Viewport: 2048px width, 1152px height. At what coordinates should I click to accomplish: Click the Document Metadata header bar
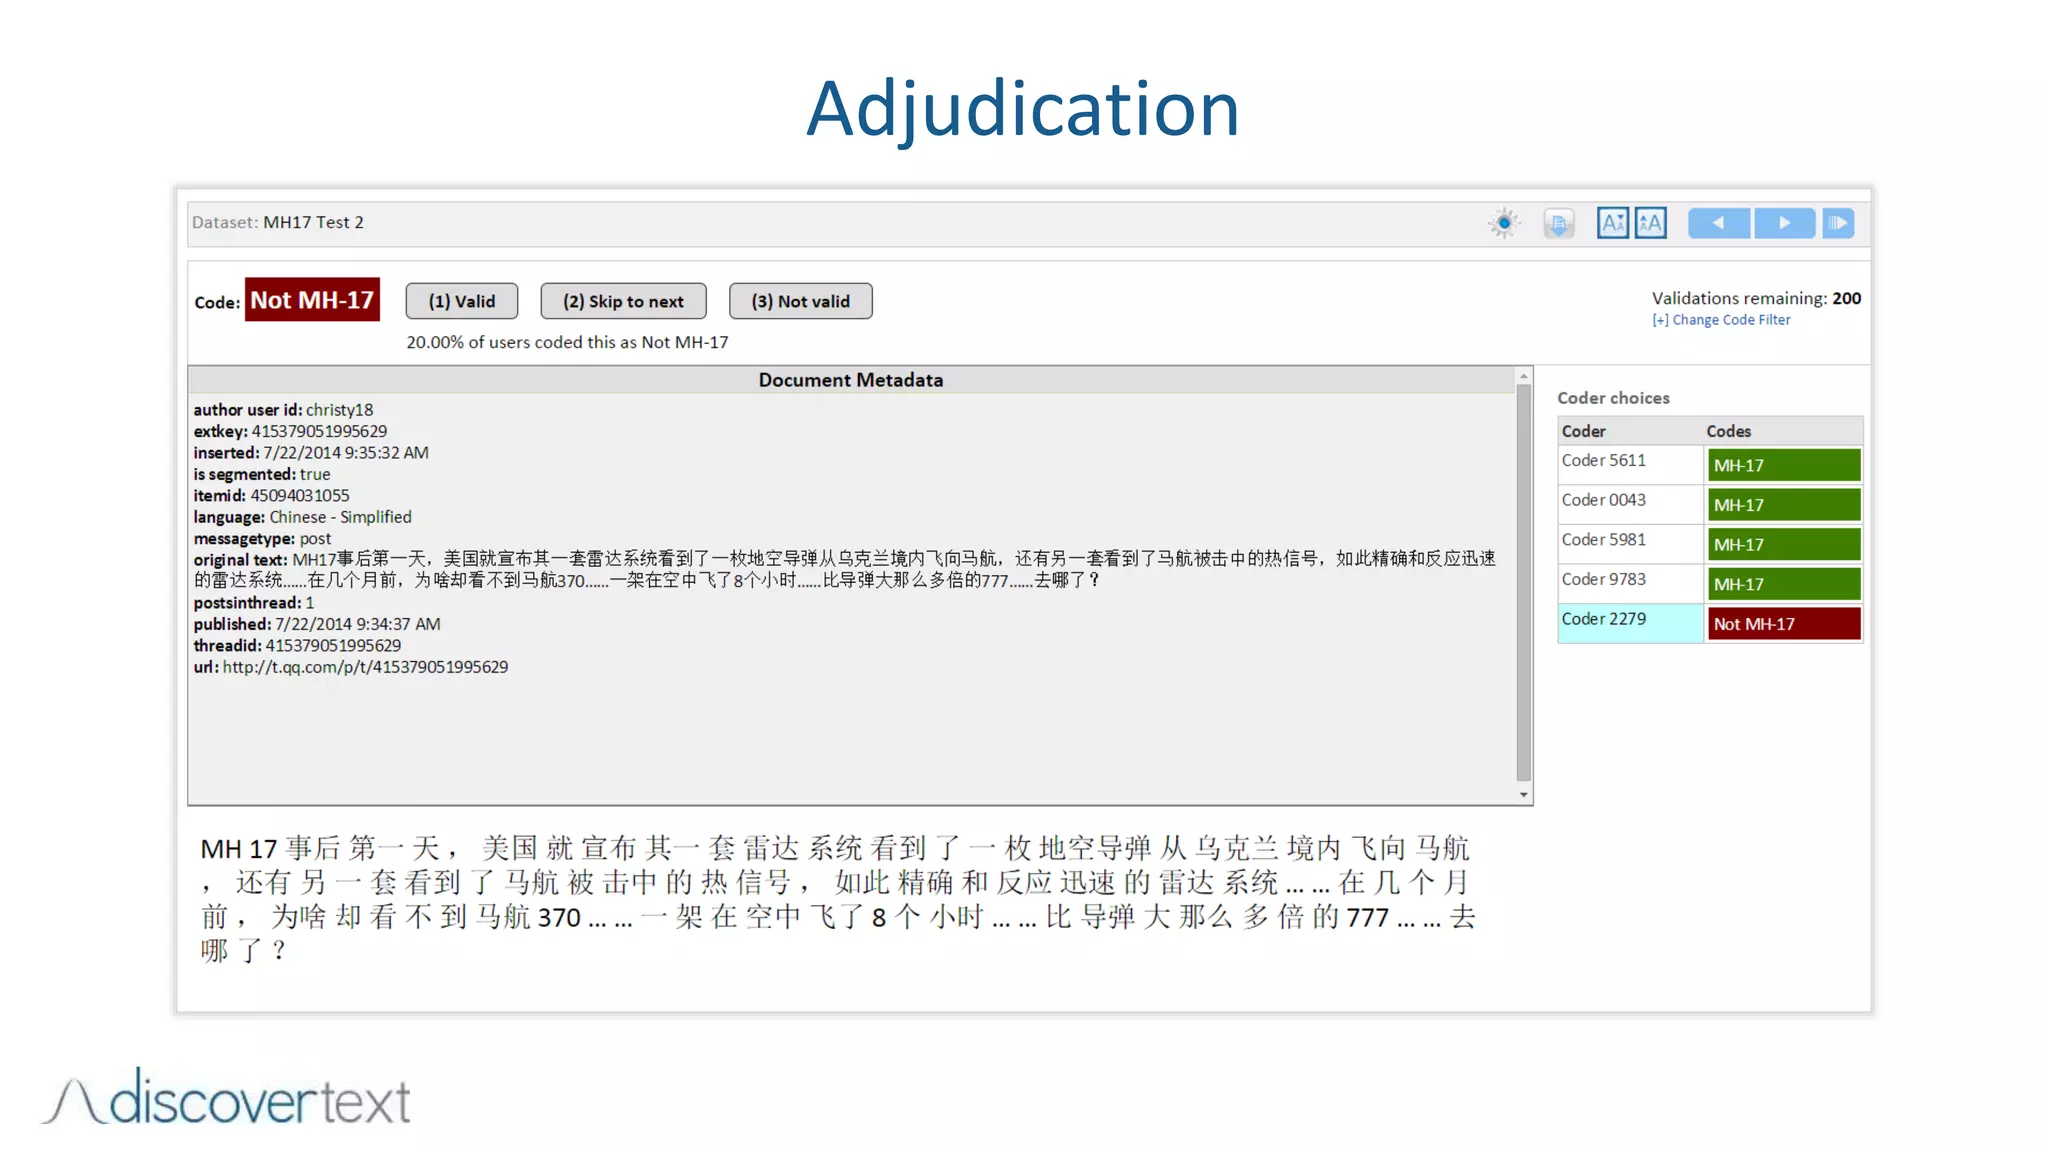click(x=851, y=380)
